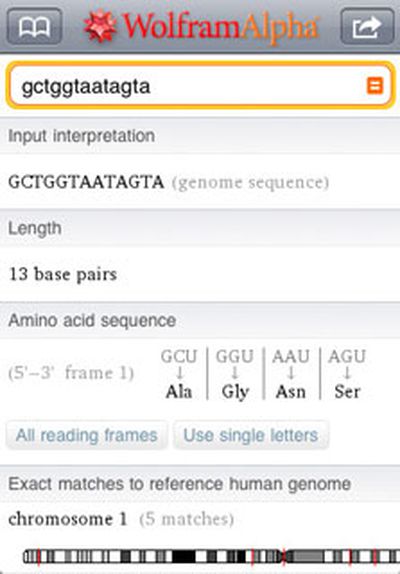
Task: Click the first red match marker on ideogram
Action: (39, 556)
